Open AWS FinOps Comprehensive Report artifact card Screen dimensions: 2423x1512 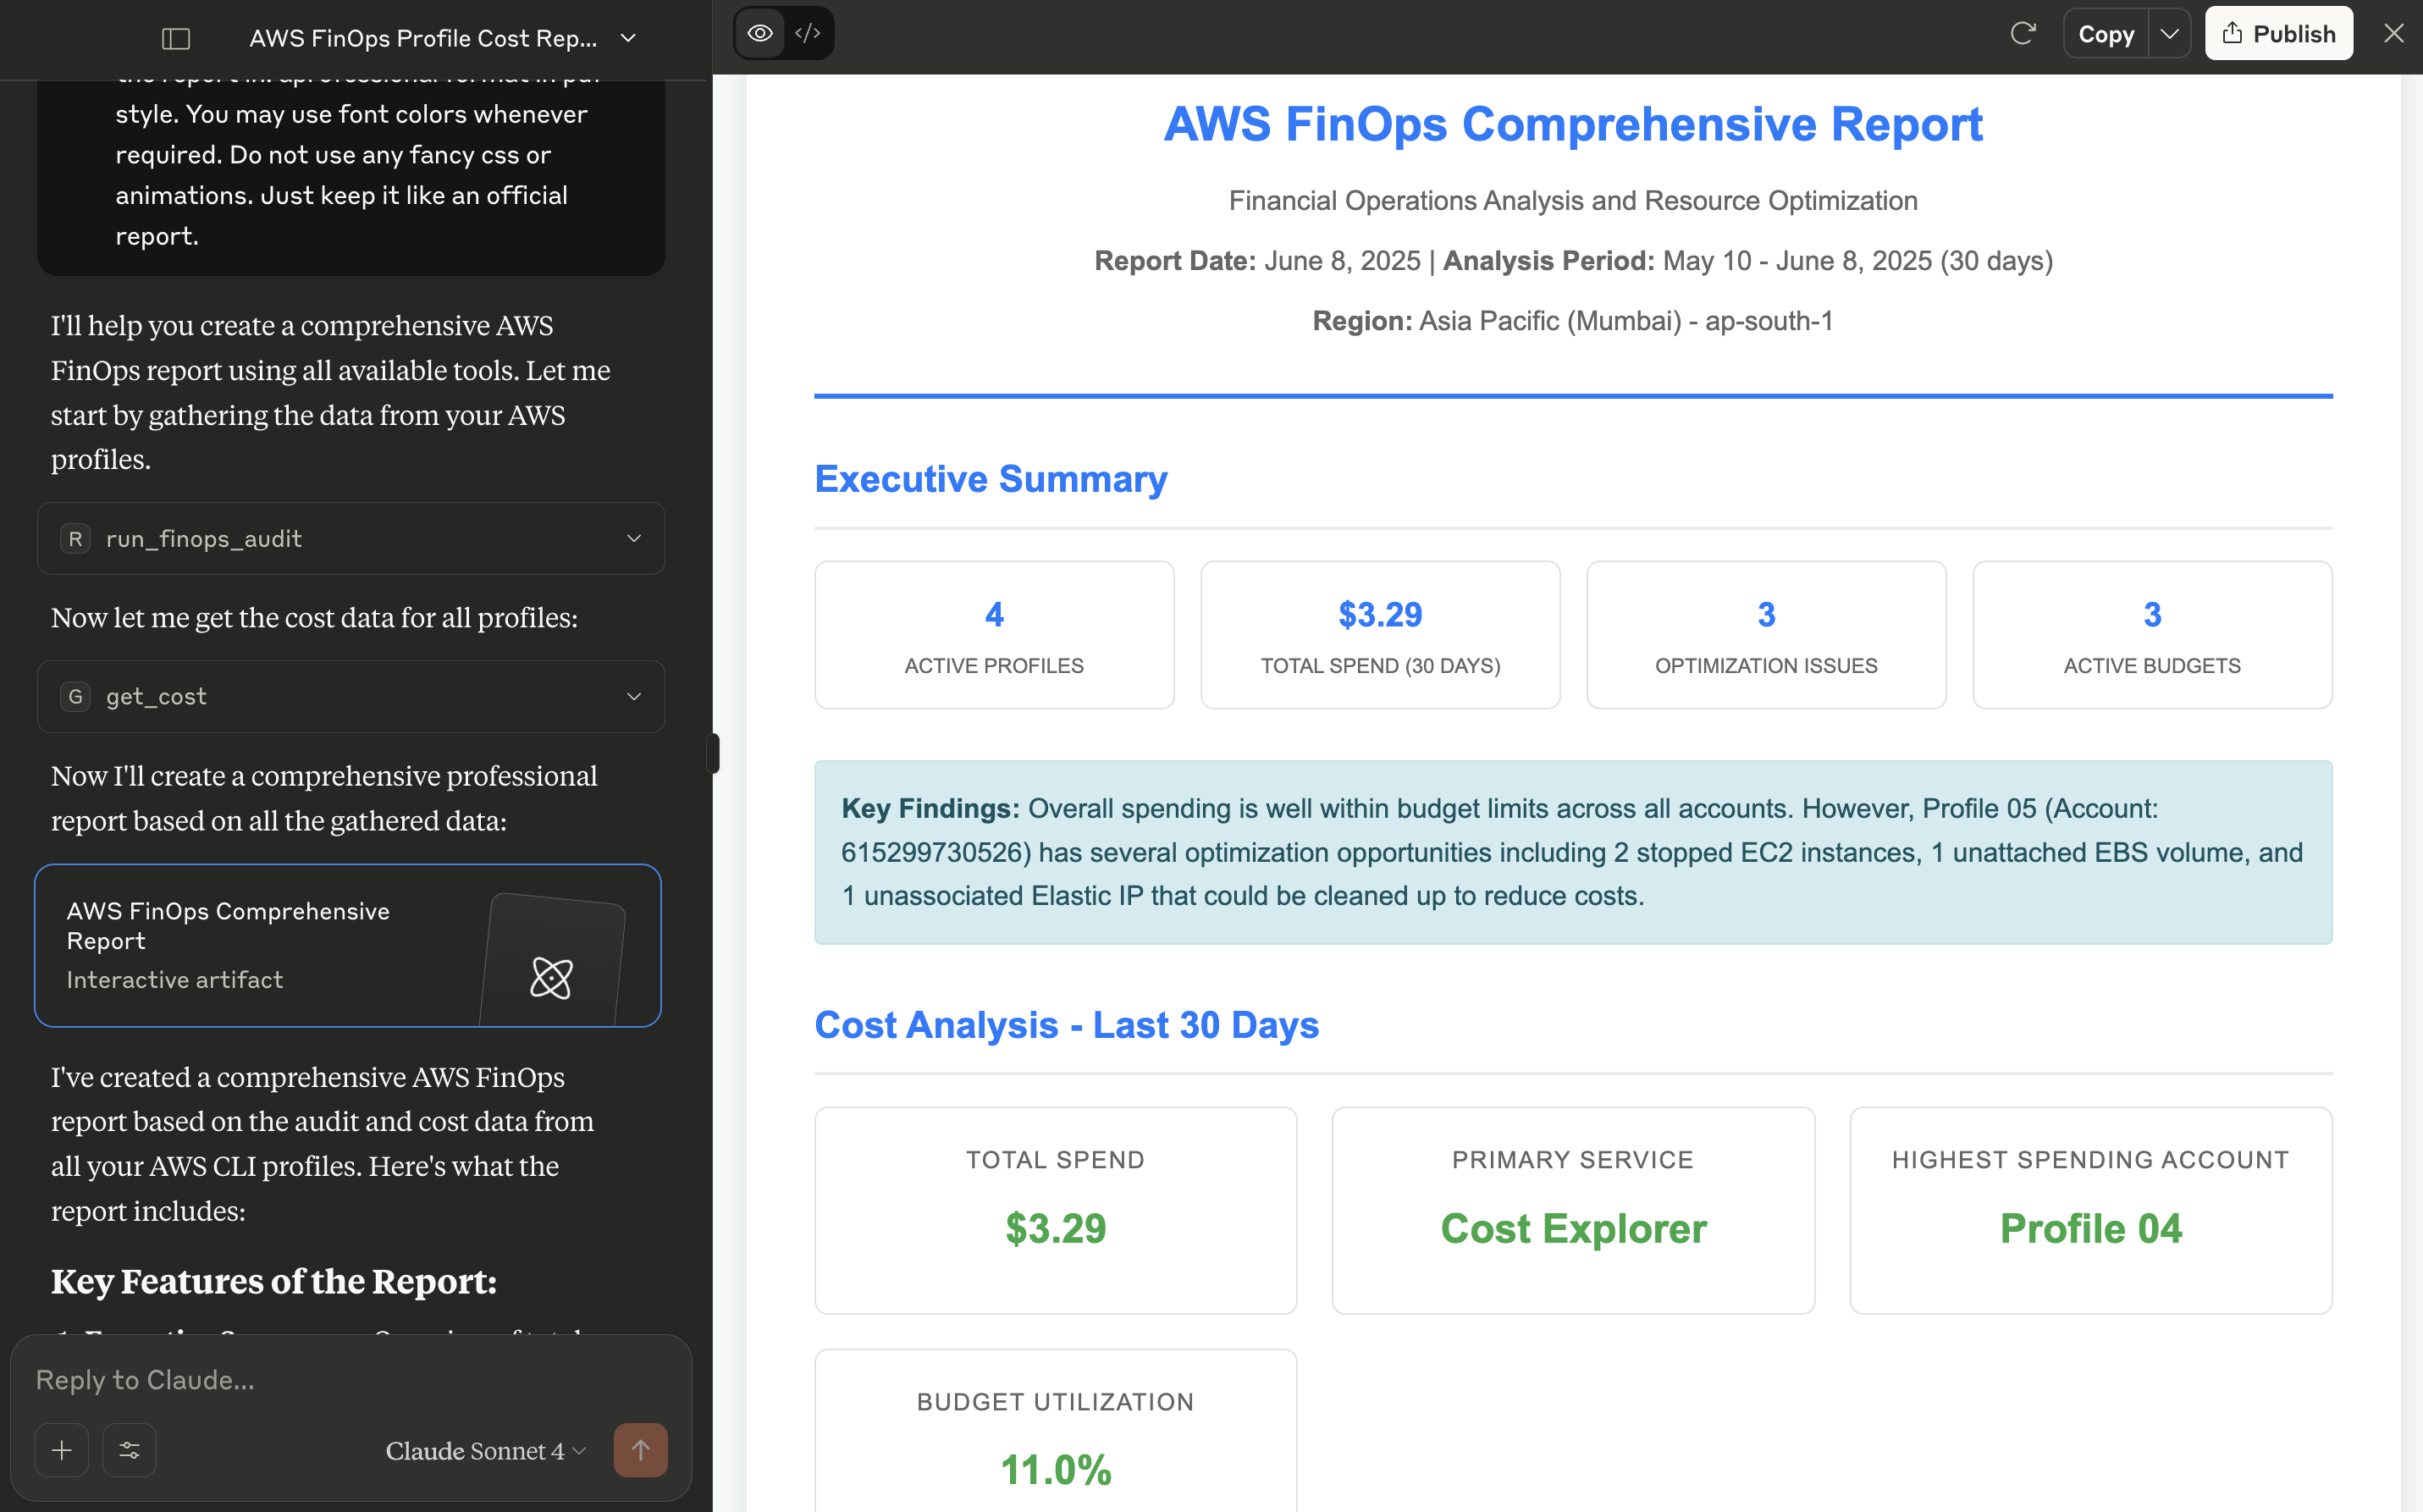(348, 945)
